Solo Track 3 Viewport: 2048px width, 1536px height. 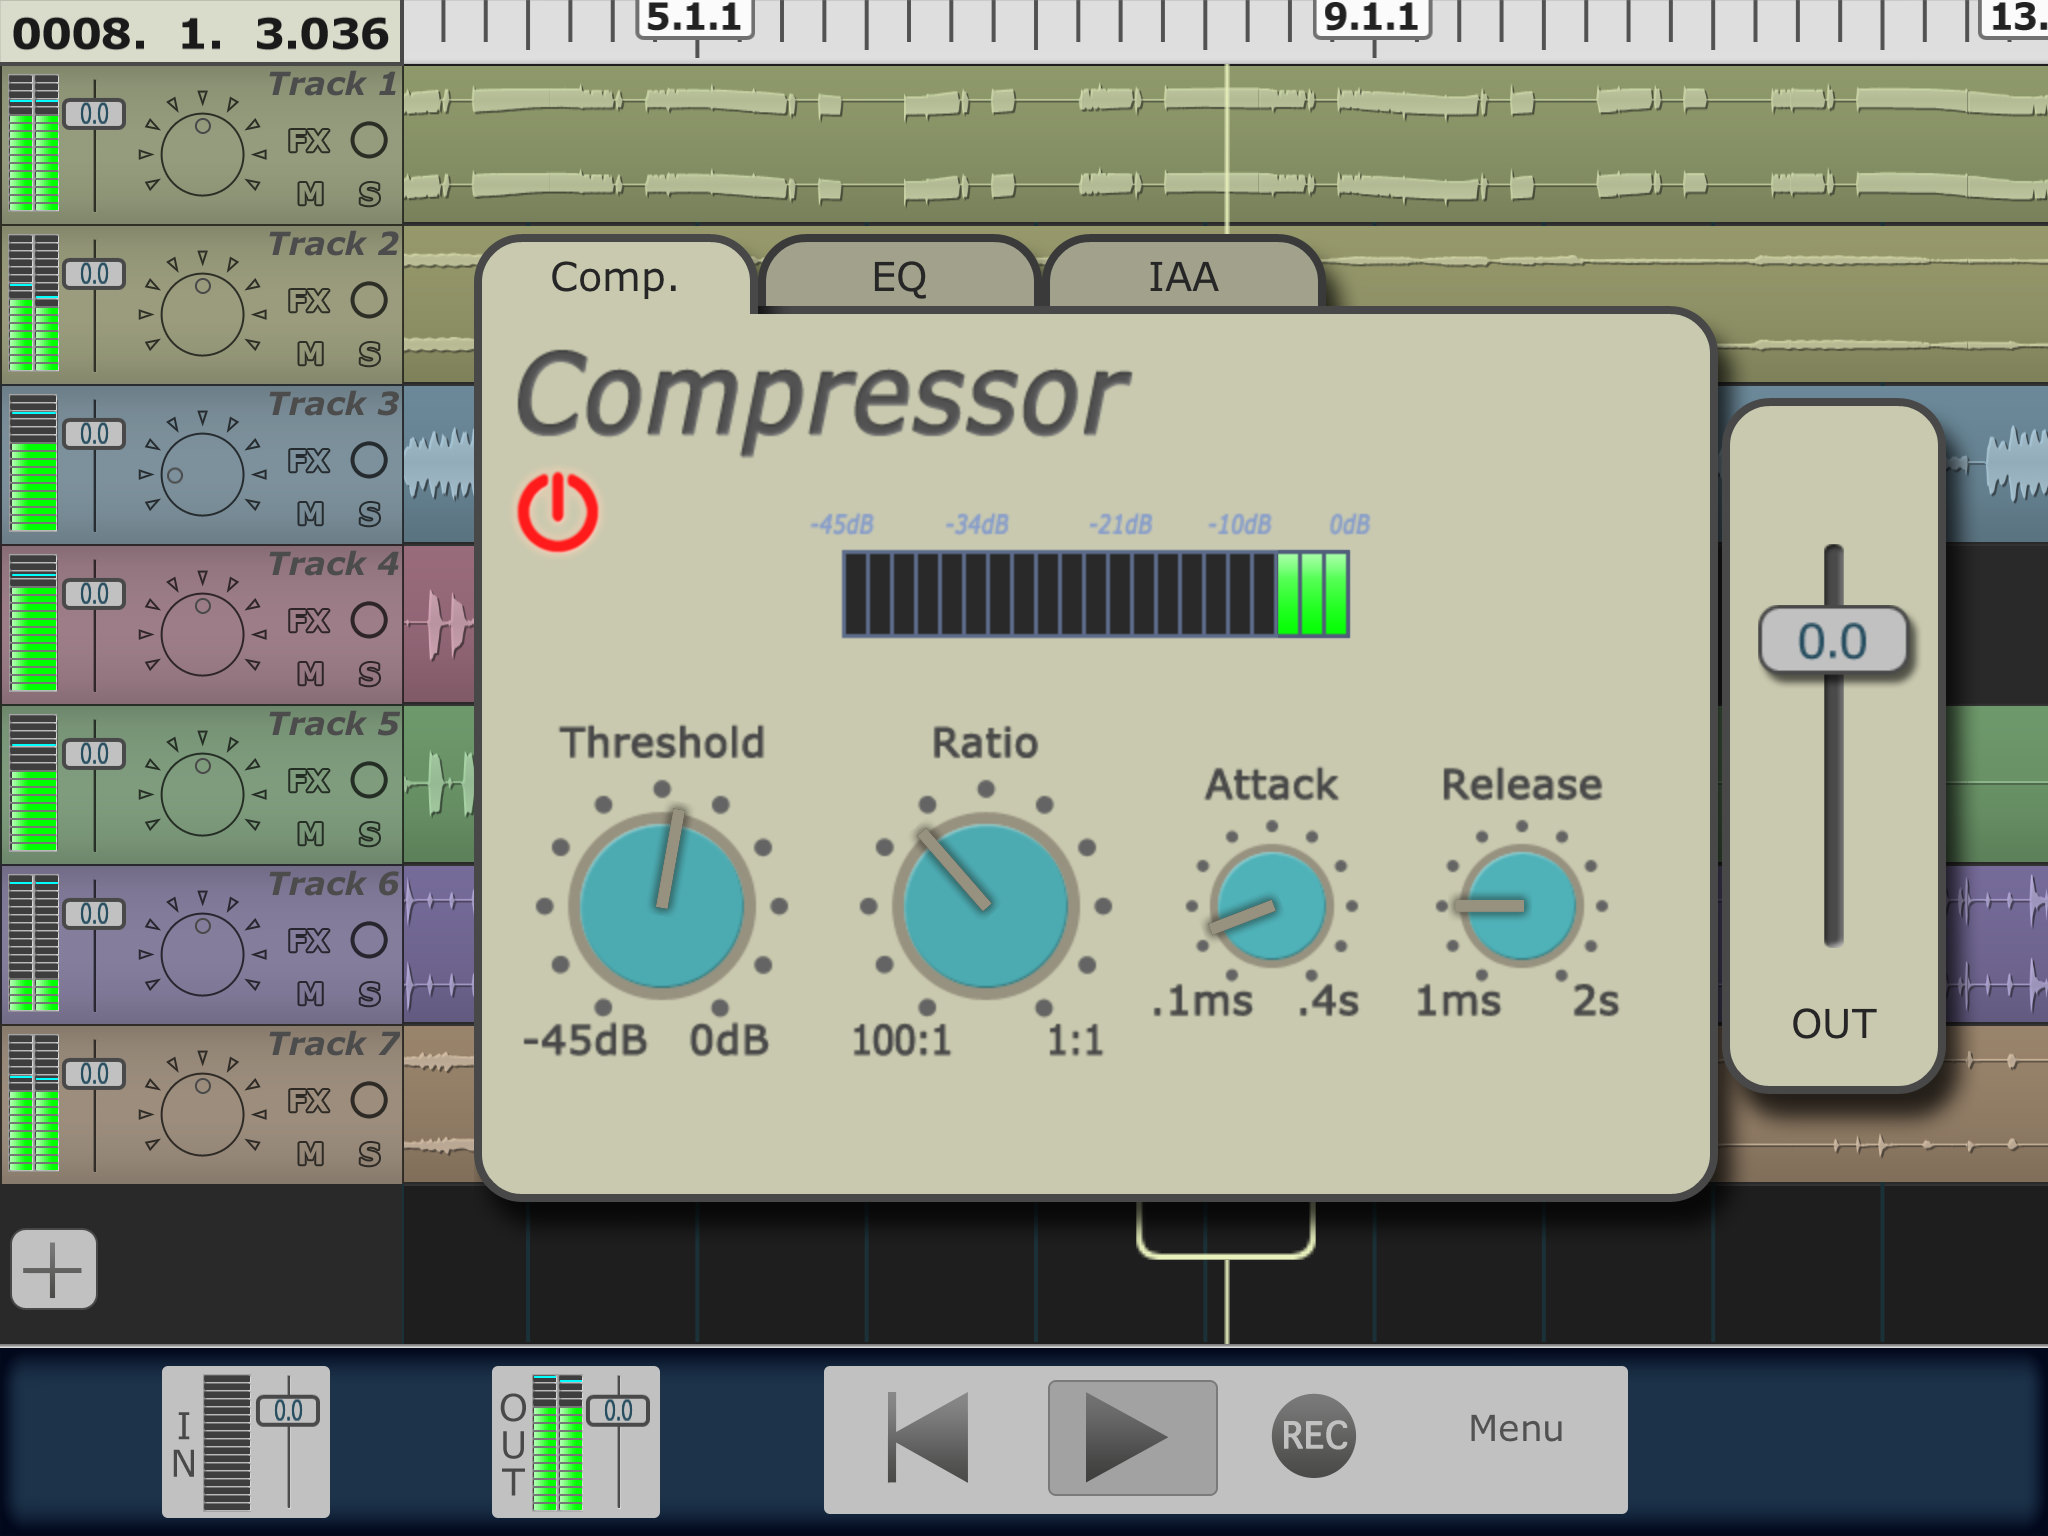tap(370, 514)
